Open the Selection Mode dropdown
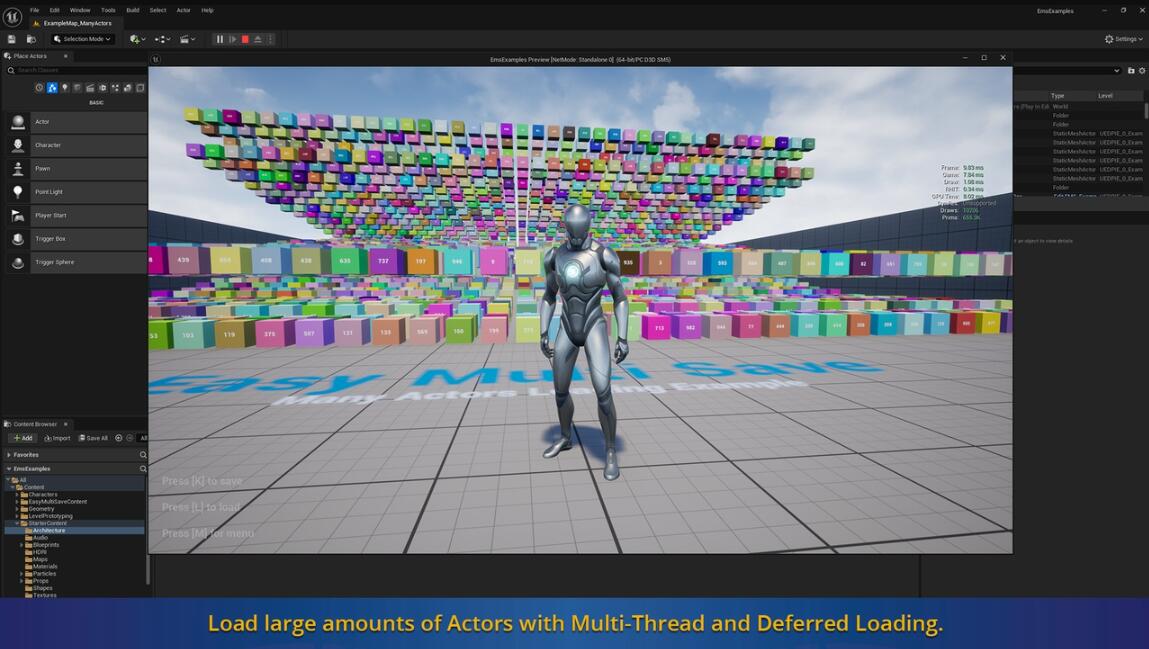 [83, 39]
